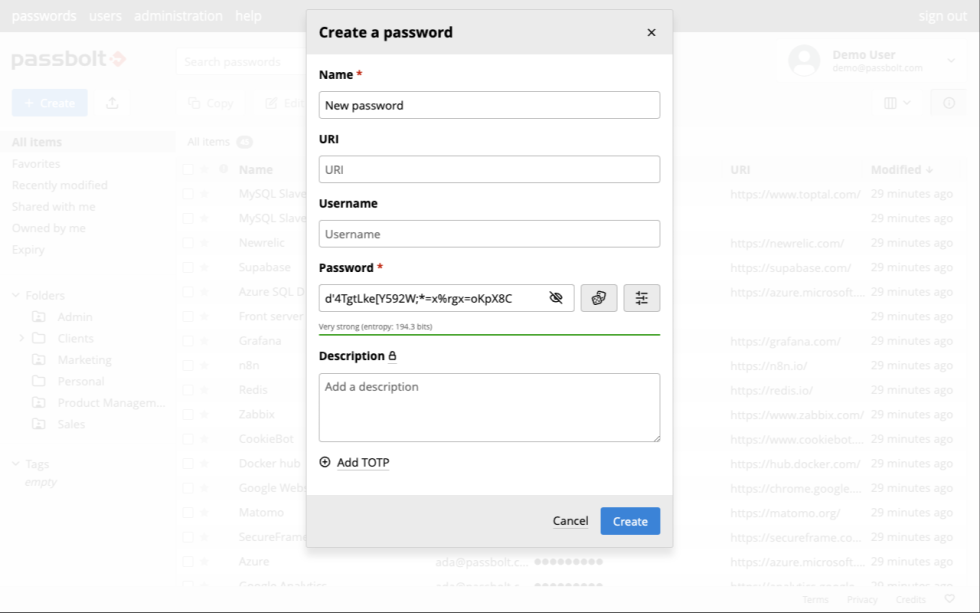Go to the users menu item

point(105,16)
